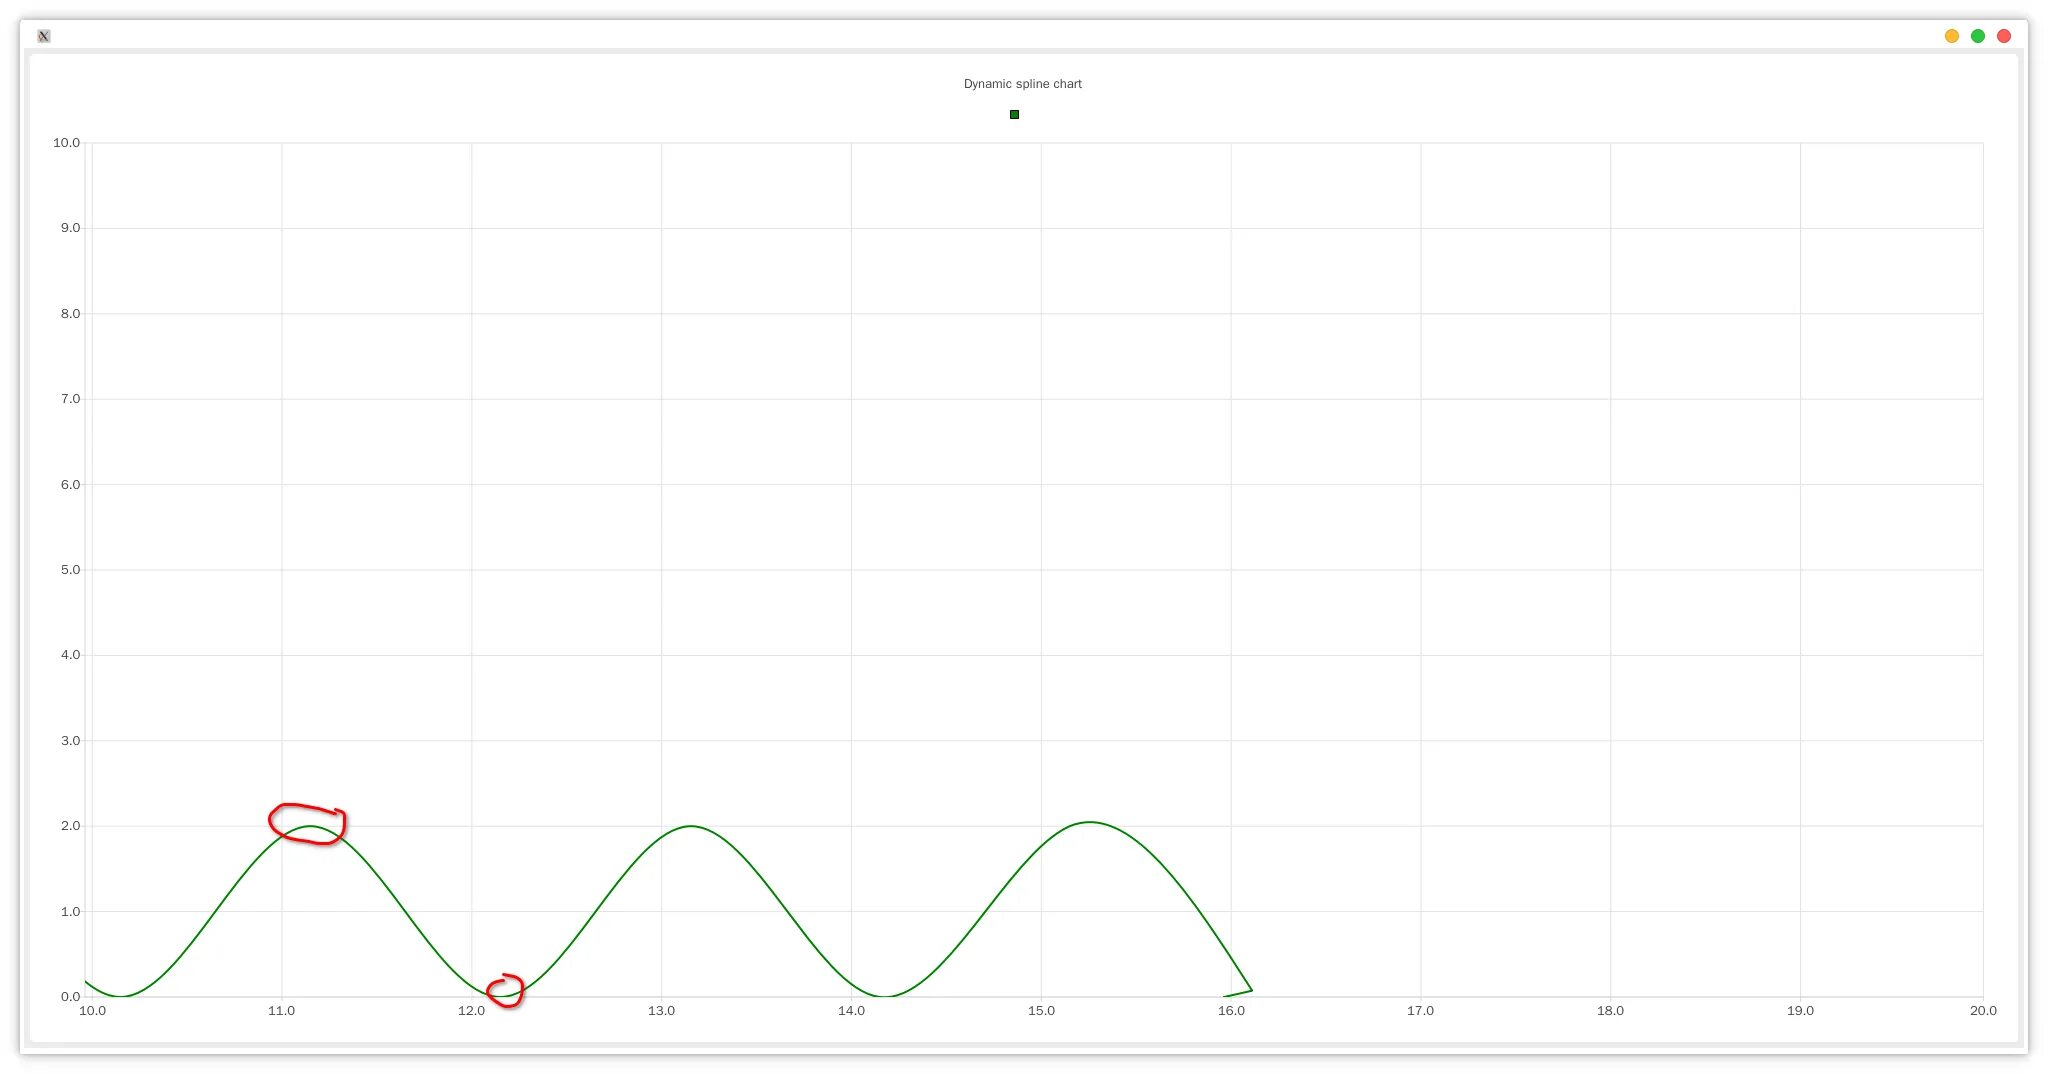This screenshot has width=2048, height=1074.
Task: Click the y-axis label 7.0
Action: (70, 399)
